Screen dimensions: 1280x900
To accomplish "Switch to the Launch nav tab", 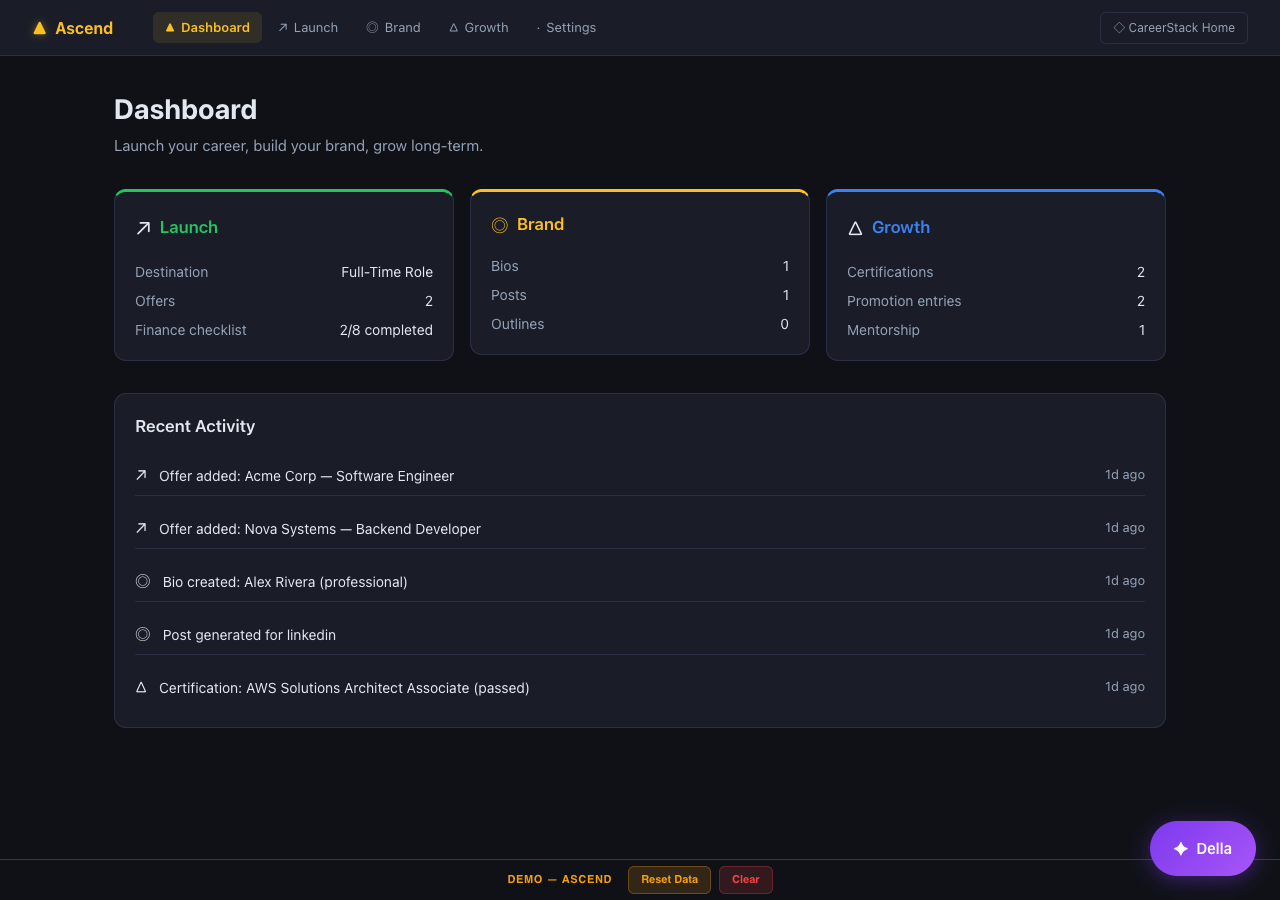I will tap(308, 28).
